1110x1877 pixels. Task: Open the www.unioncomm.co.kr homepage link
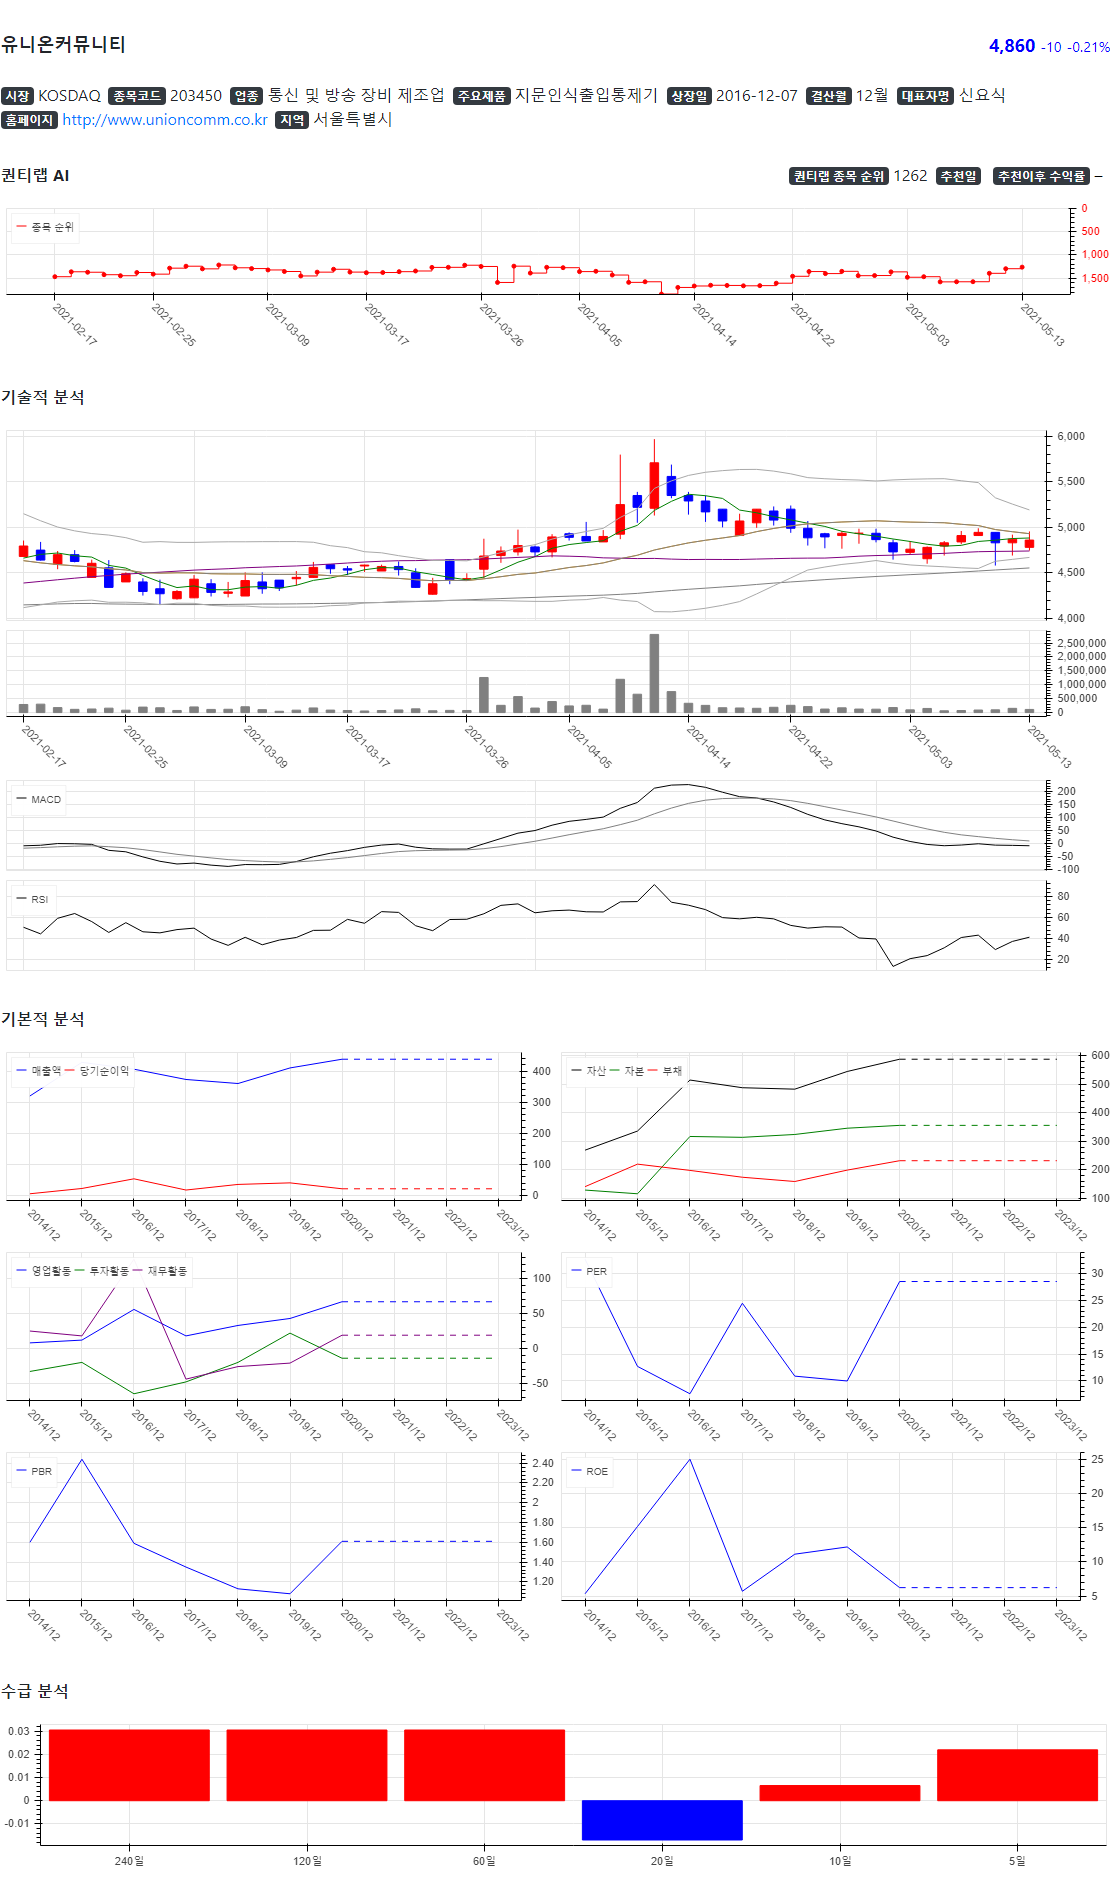click(165, 120)
